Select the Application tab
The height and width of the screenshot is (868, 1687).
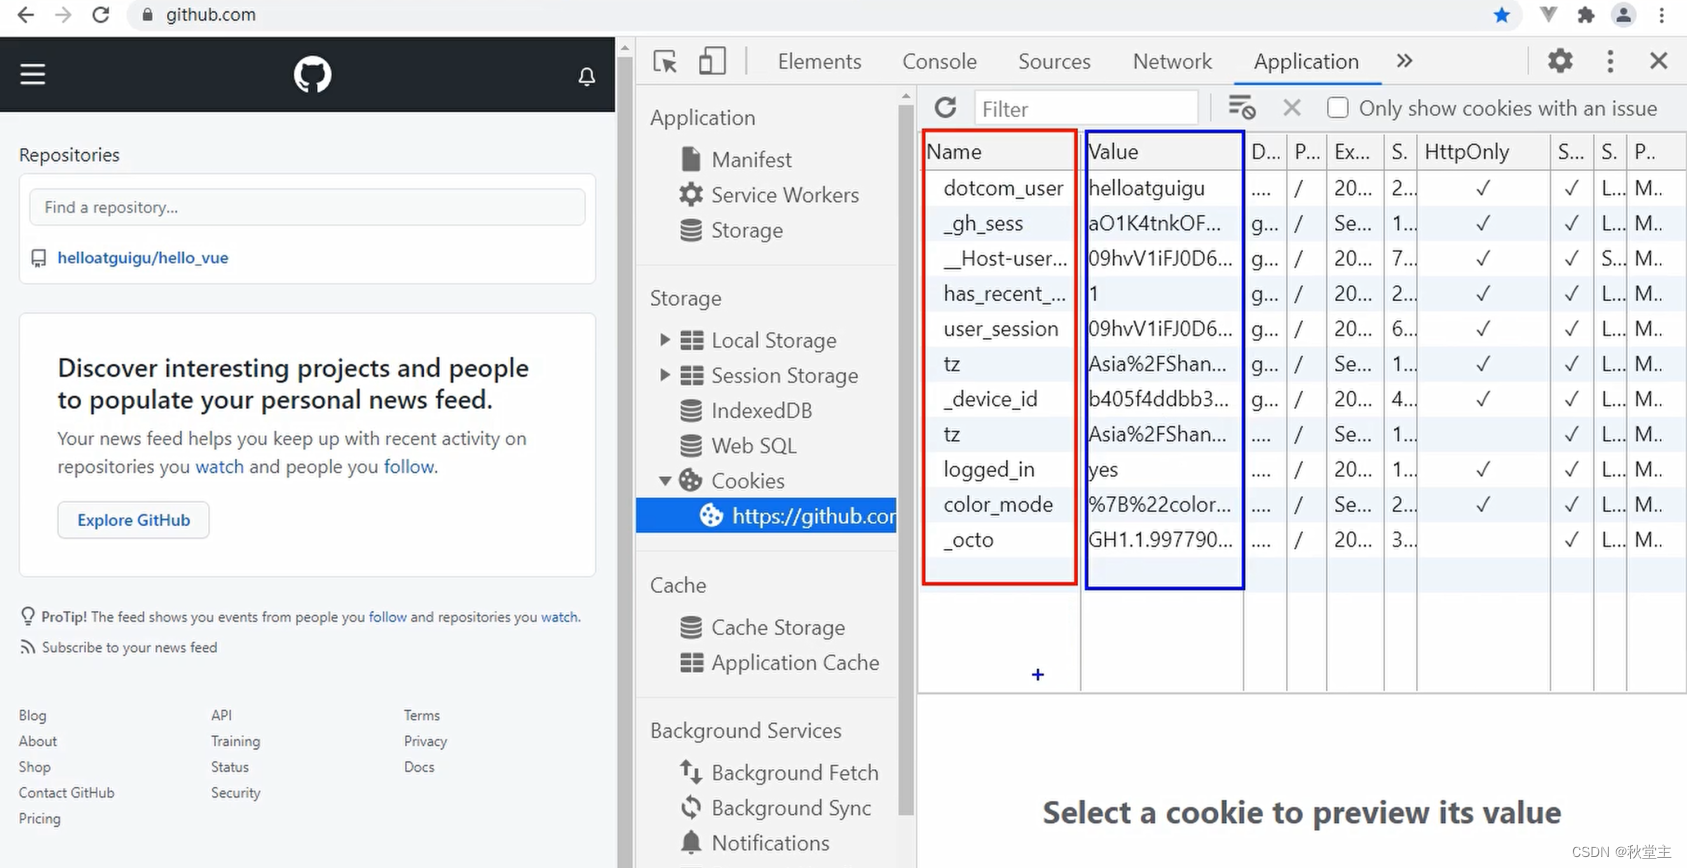(1306, 62)
